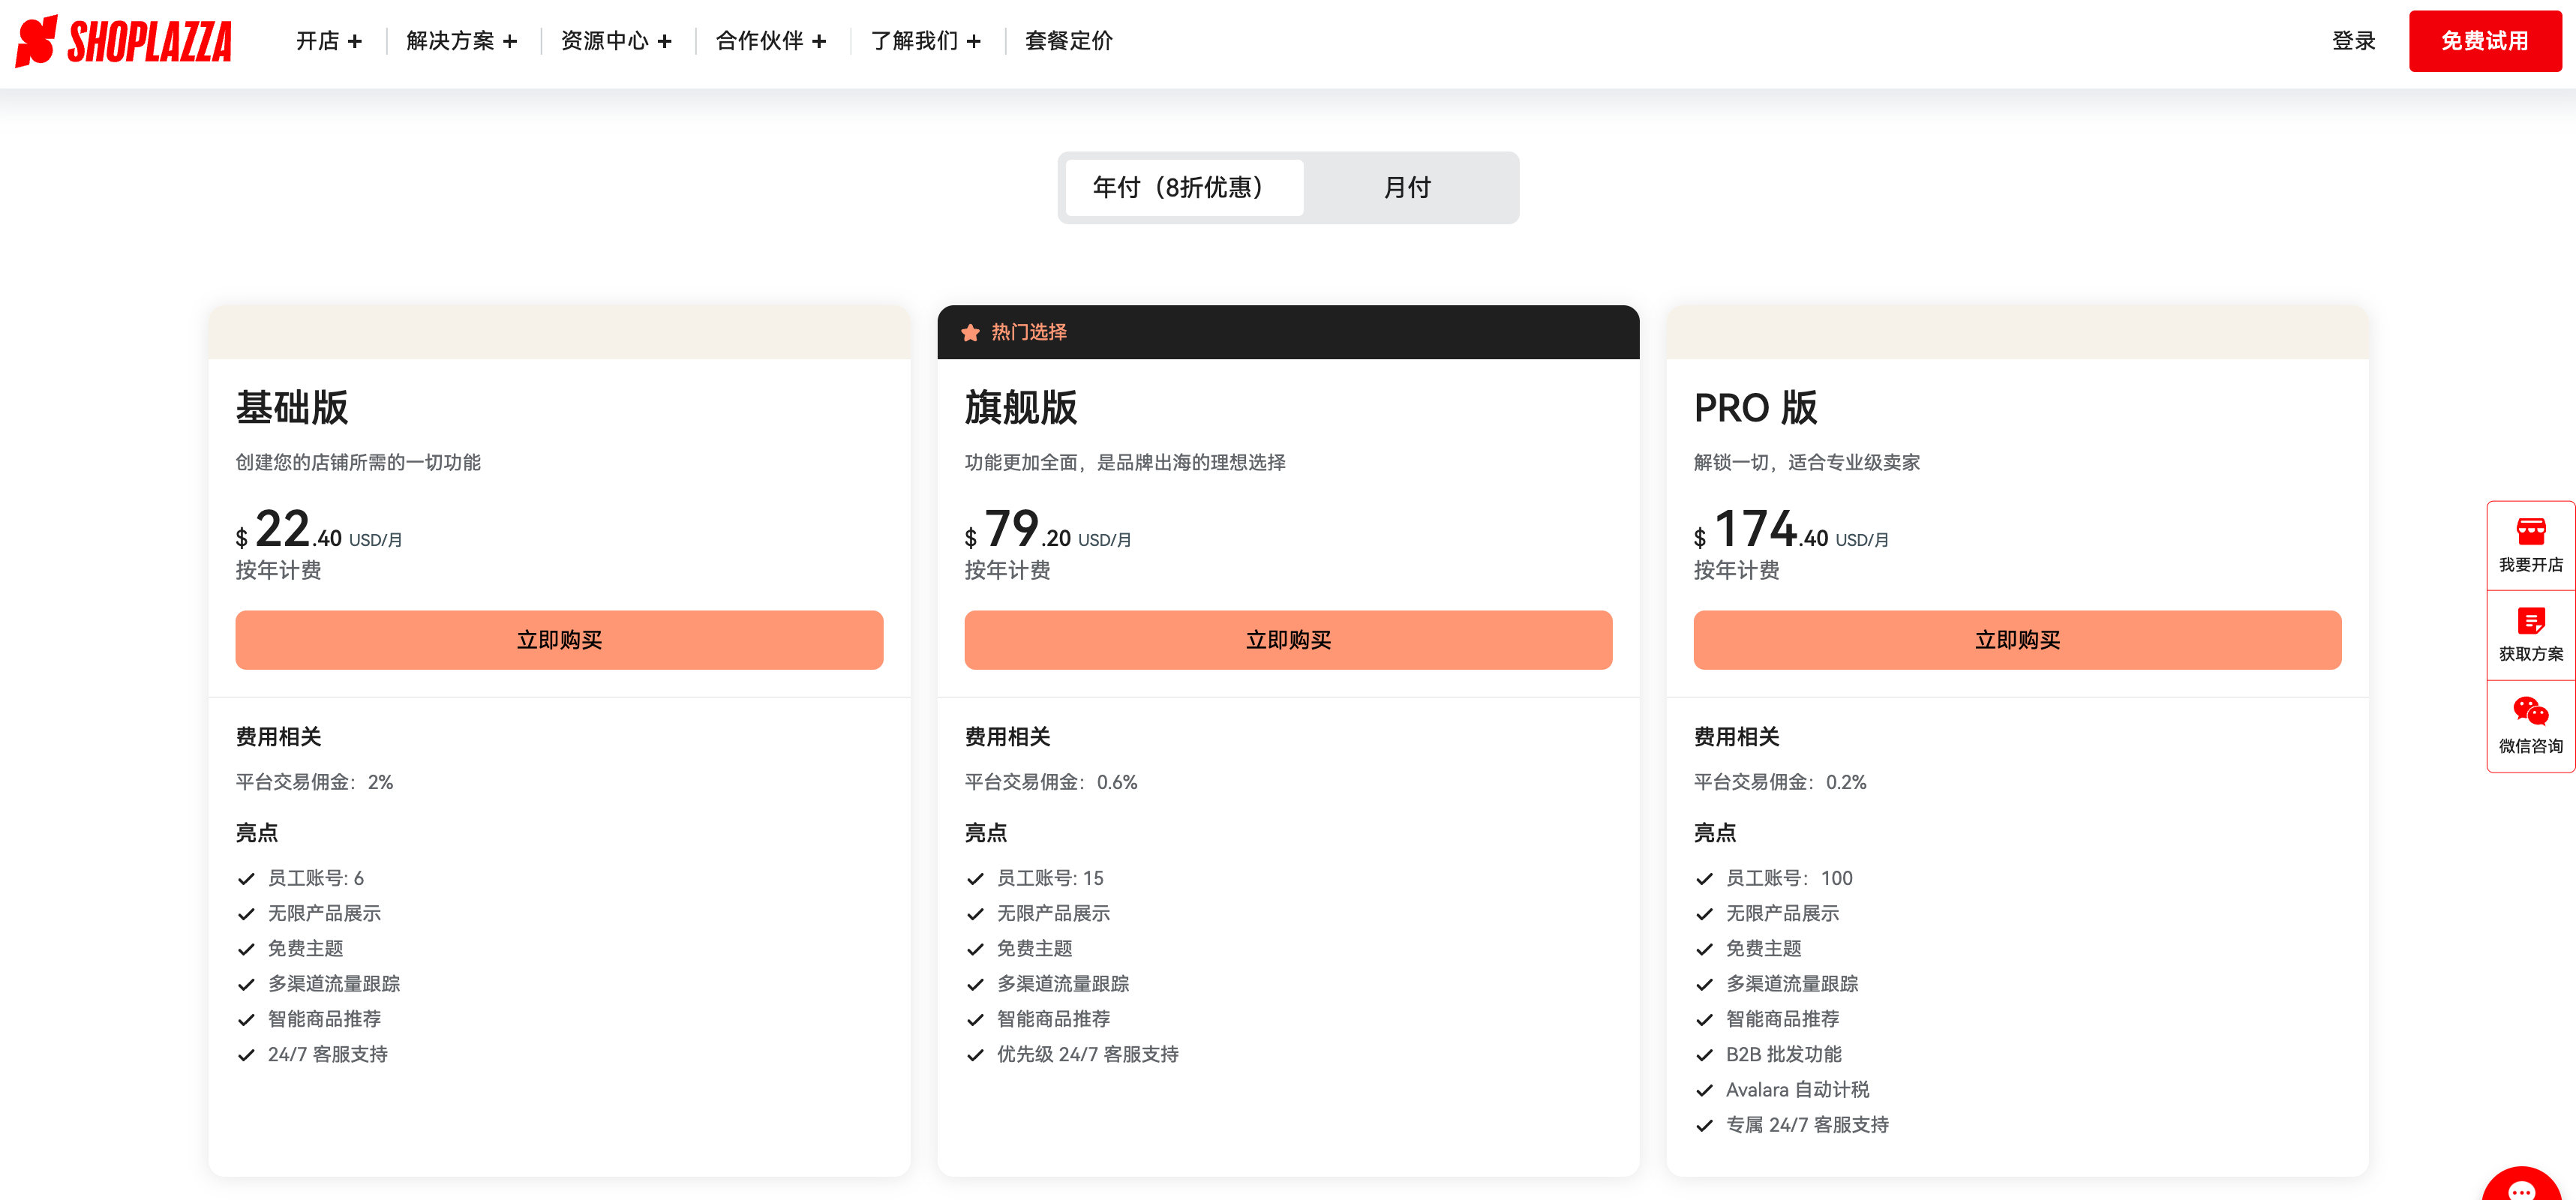Screen dimensions: 2576x1200
Task: Expand the 开店 menu
Action: [328, 41]
